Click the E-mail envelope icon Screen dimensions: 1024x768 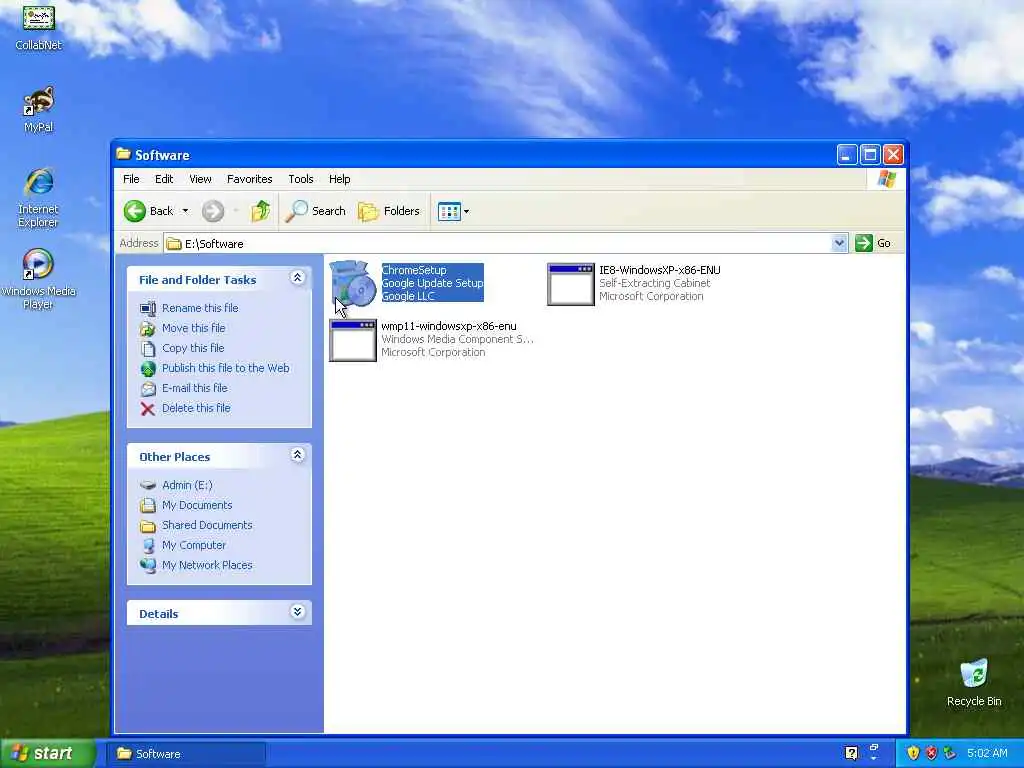point(148,389)
